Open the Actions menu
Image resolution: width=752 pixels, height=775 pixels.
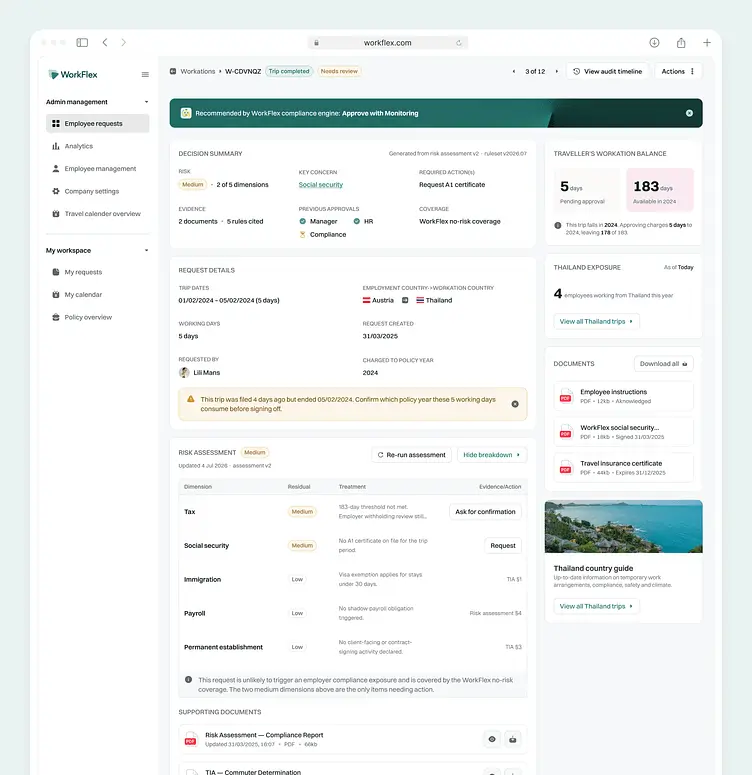(678, 72)
